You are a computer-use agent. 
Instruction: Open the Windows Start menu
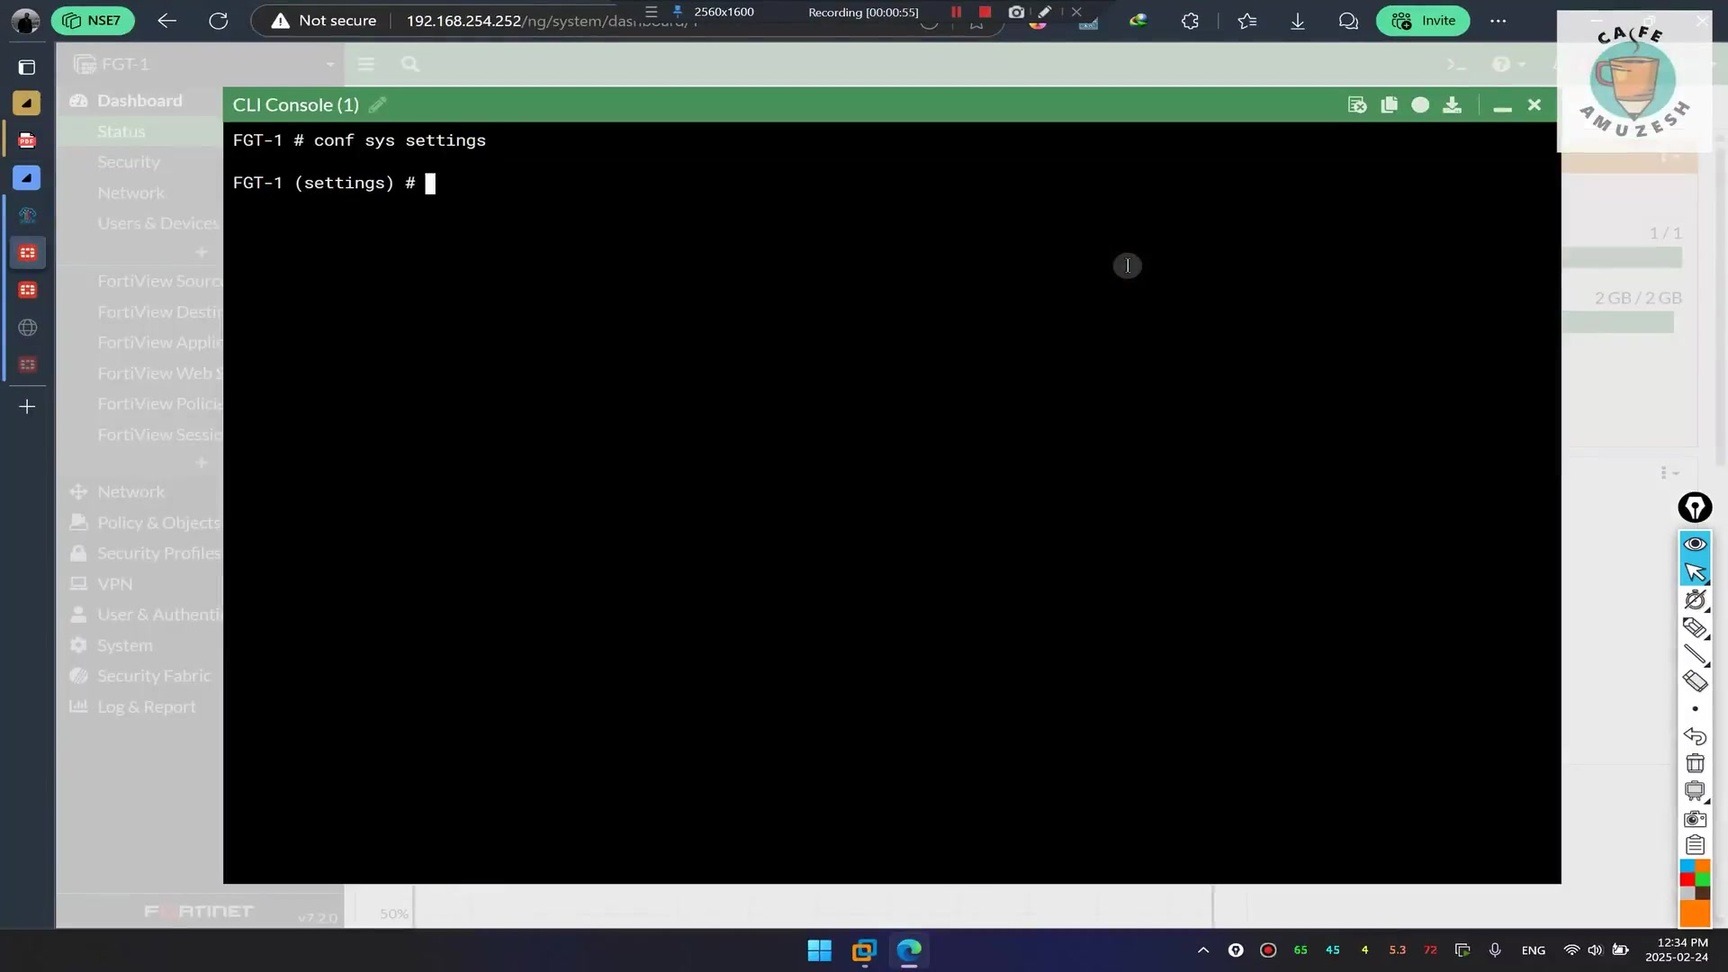click(x=819, y=950)
